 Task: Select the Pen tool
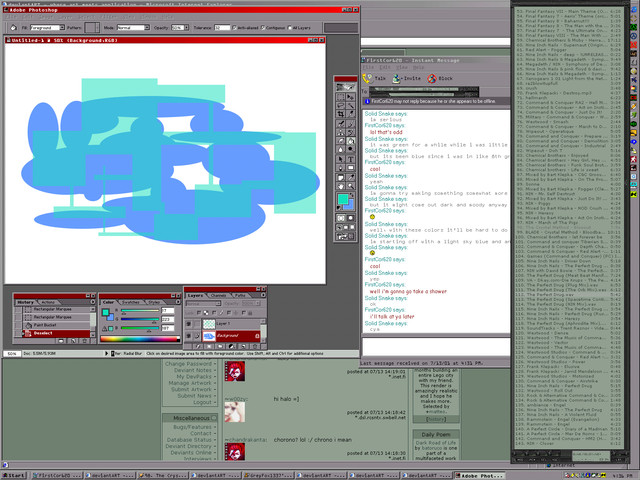coord(340,168)
